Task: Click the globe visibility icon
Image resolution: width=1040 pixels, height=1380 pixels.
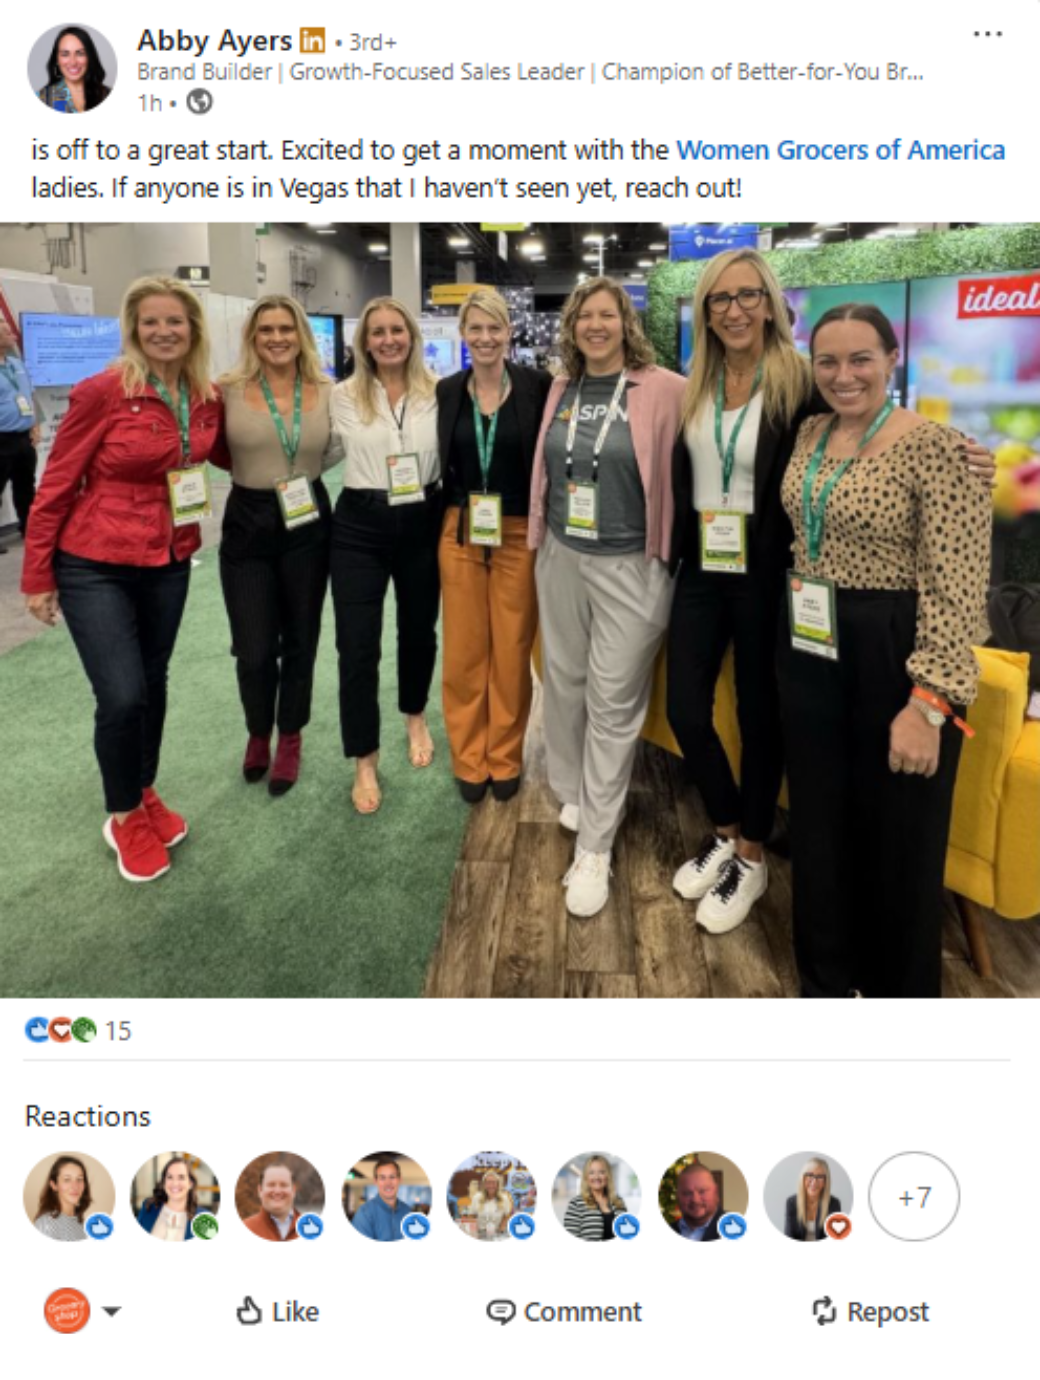Action: tap(200, 101)
